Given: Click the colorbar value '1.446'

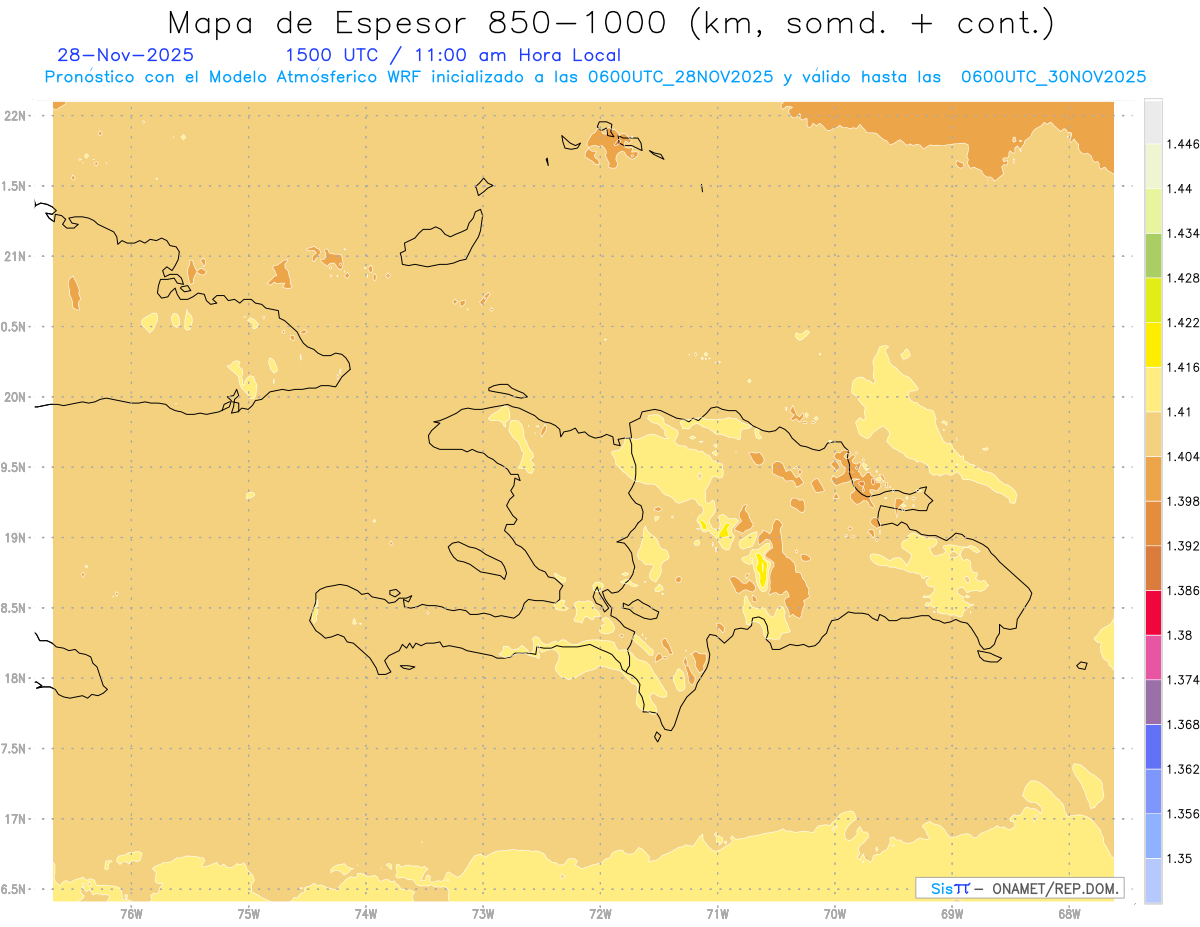Looking at the screenshot, I should 1184,144.
